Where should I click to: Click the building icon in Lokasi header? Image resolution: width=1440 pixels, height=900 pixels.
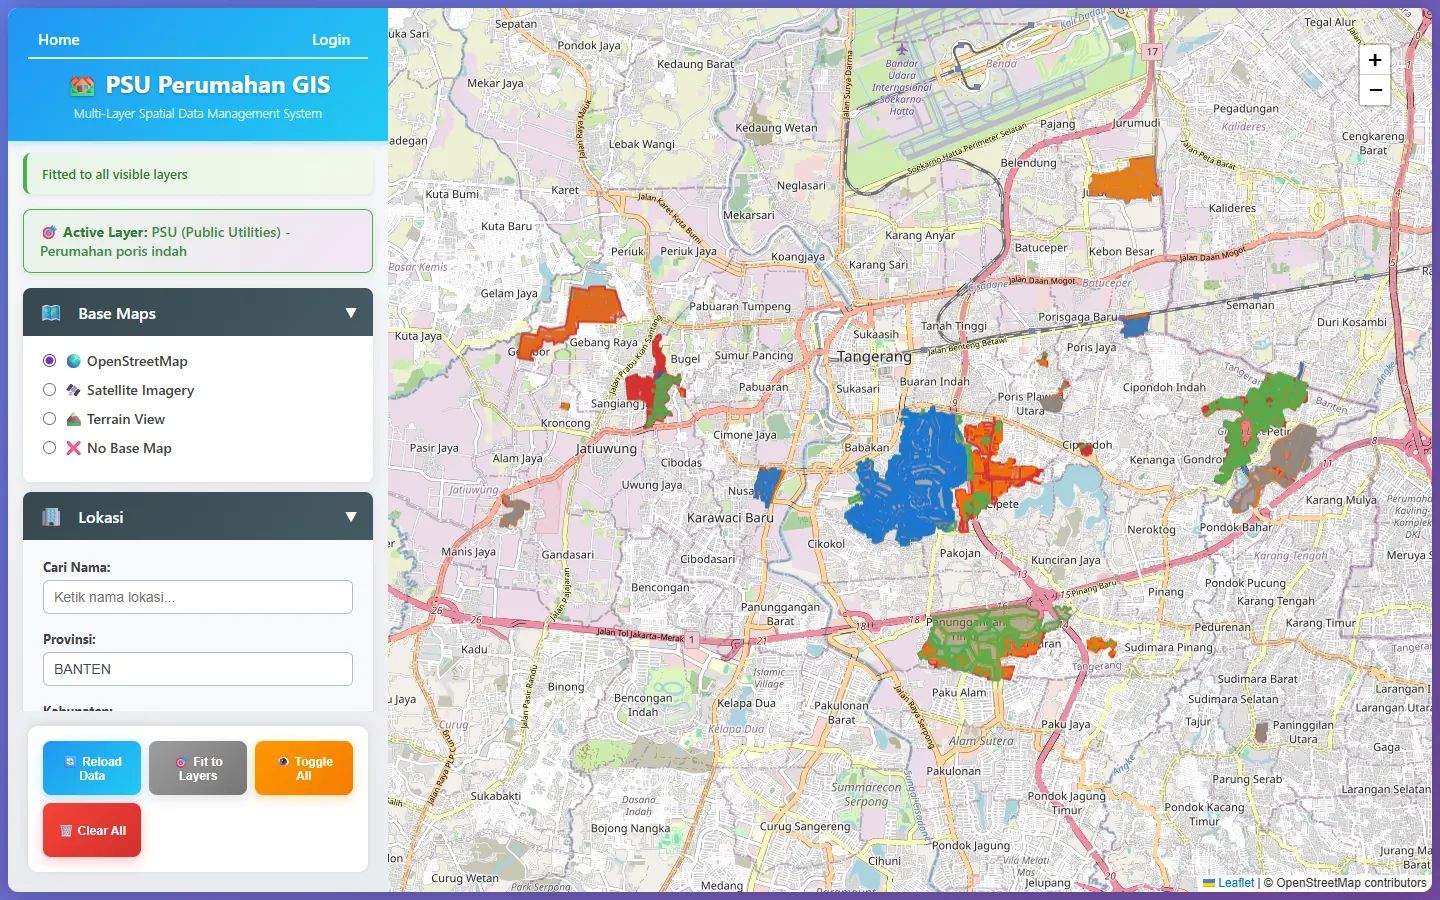51,517
